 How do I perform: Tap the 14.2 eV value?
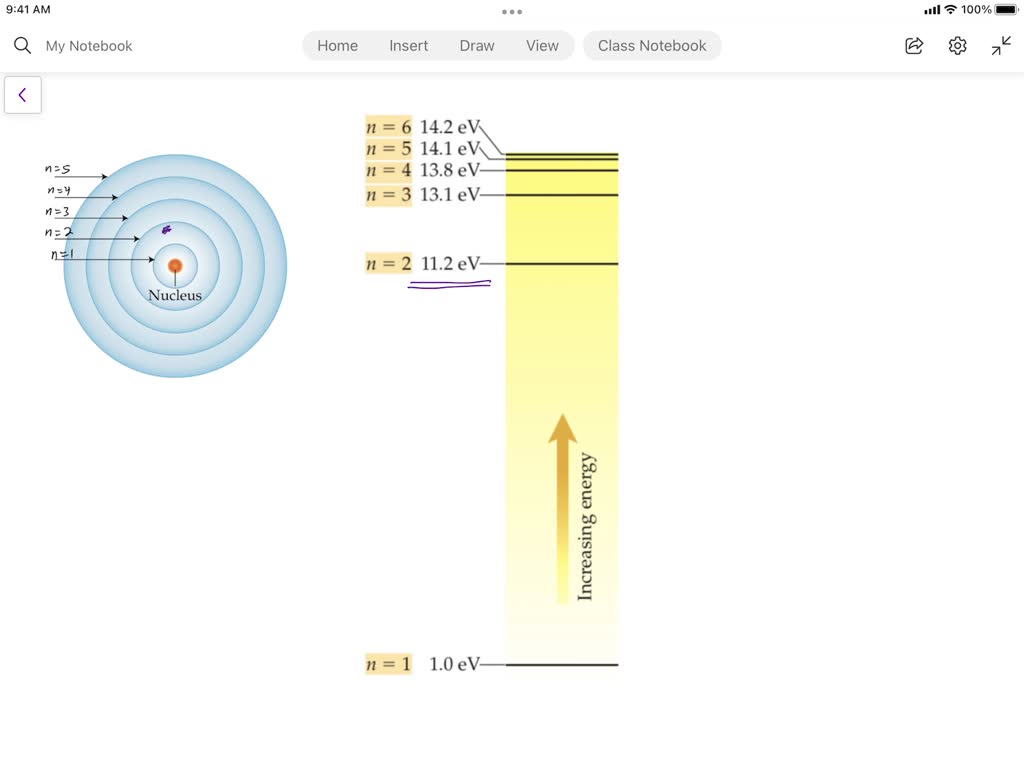[450, 127]
